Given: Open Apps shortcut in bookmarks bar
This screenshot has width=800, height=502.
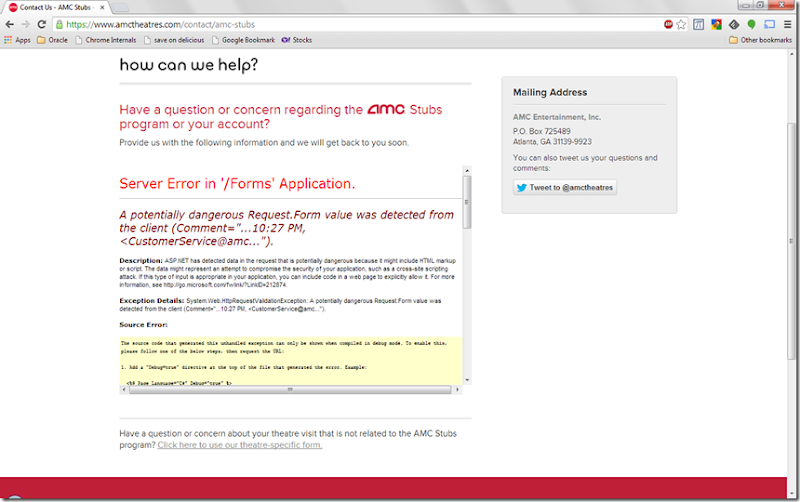Looking at the screenshot, I should (17, 40).
